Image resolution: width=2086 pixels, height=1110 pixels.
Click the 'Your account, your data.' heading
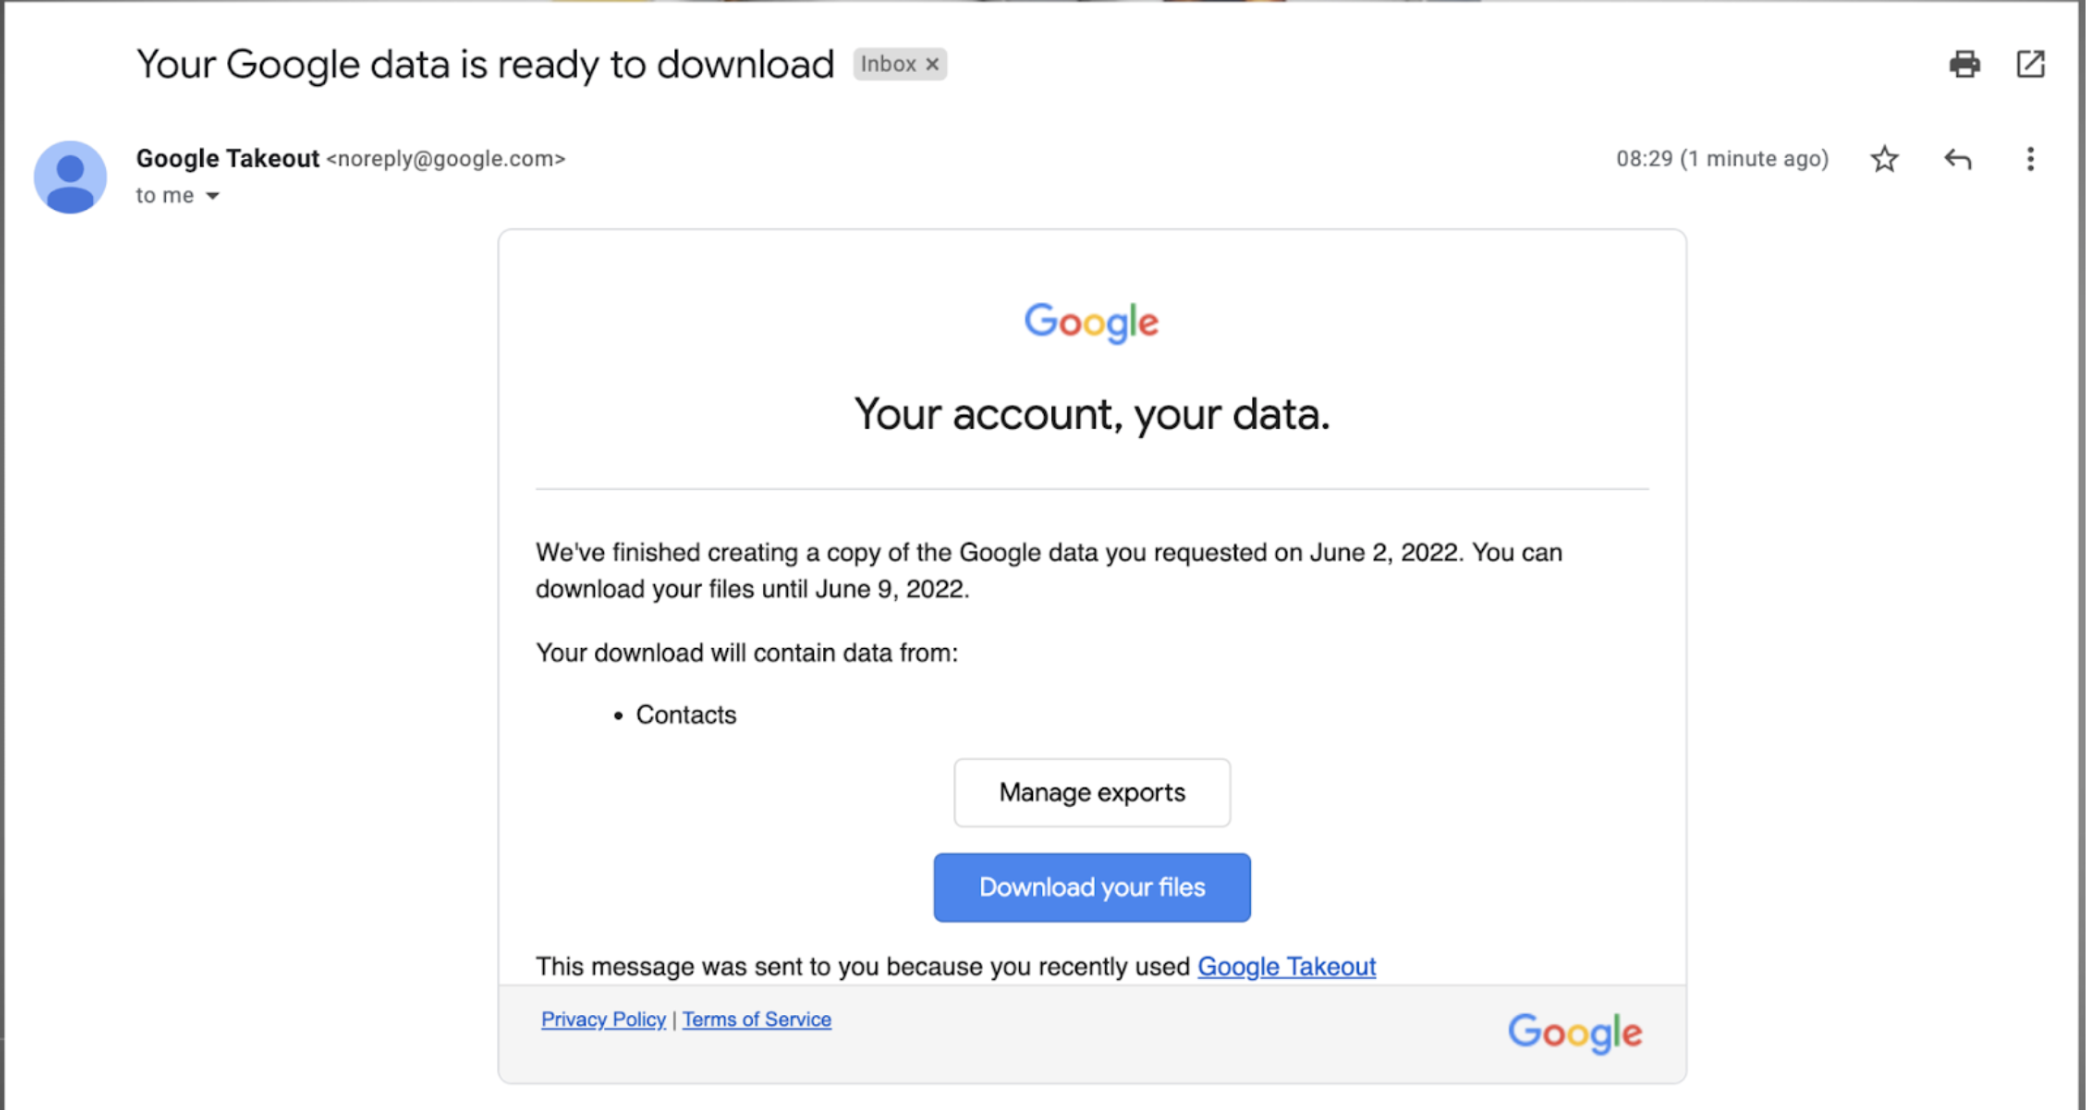click(x=1091, y=414)
